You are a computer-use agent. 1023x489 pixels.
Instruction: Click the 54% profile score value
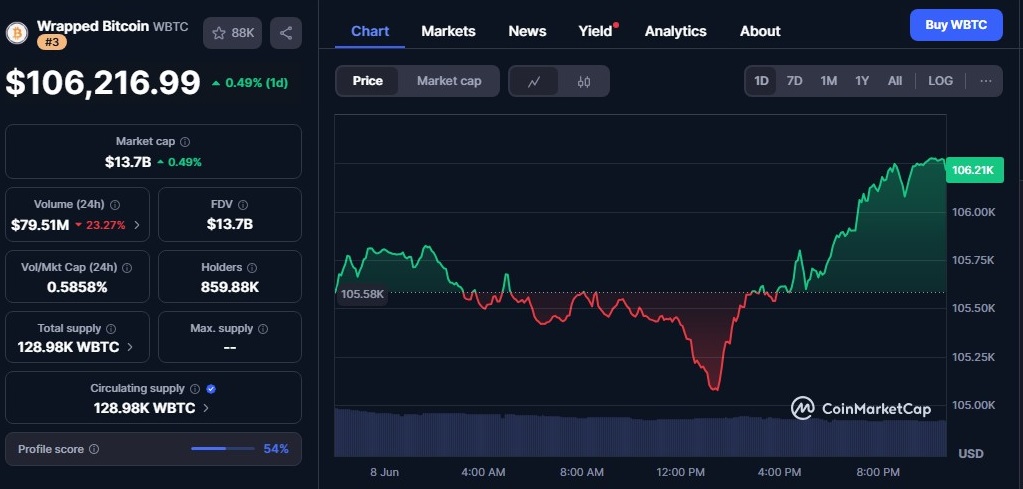click(276, 449)
